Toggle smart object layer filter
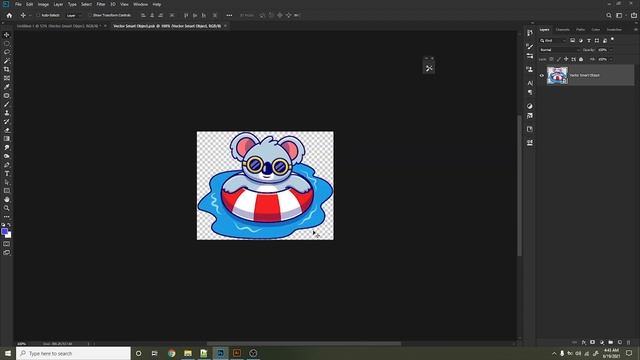 tap(605, 40)
